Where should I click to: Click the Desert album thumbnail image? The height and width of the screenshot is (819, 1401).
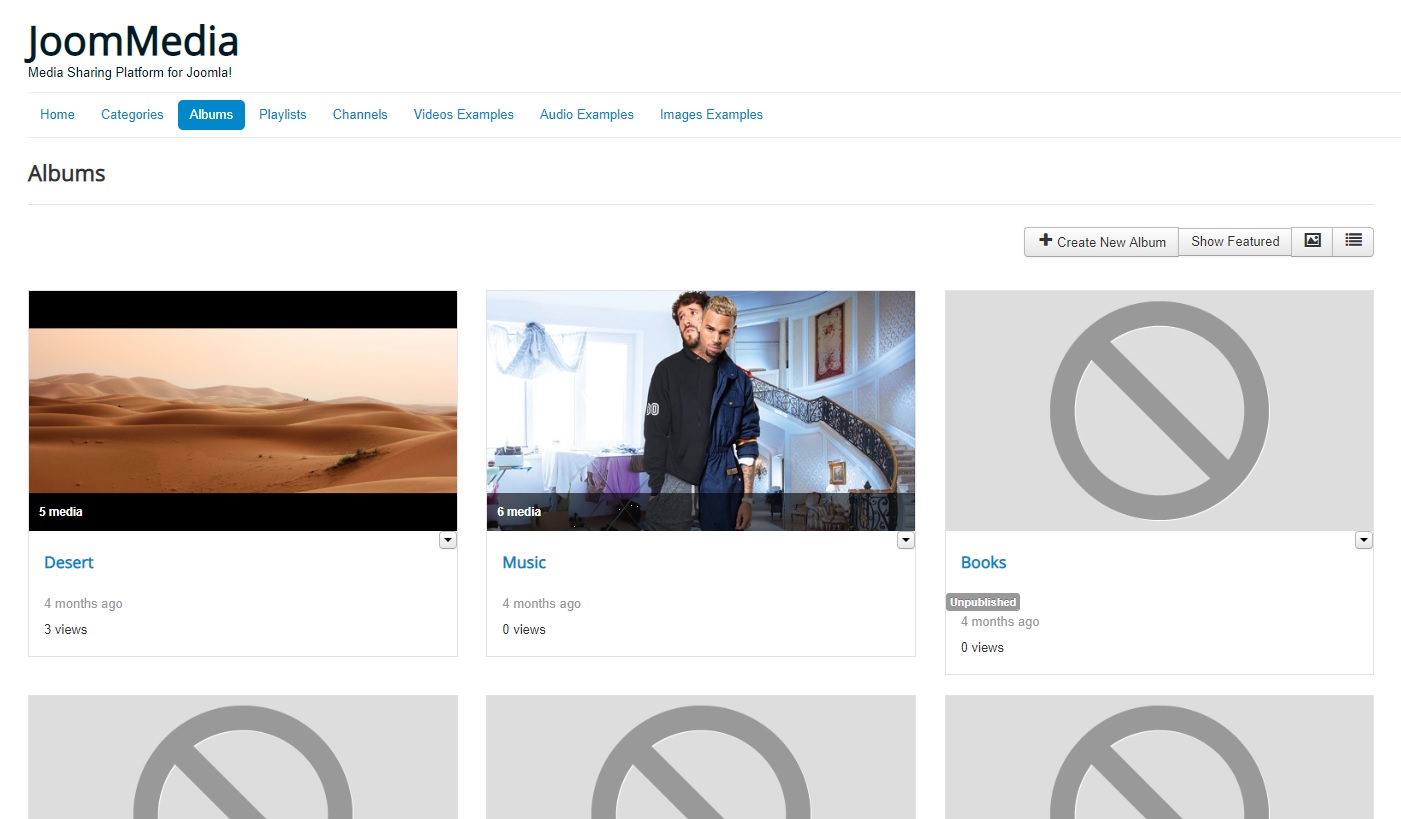tap(243, 410)
